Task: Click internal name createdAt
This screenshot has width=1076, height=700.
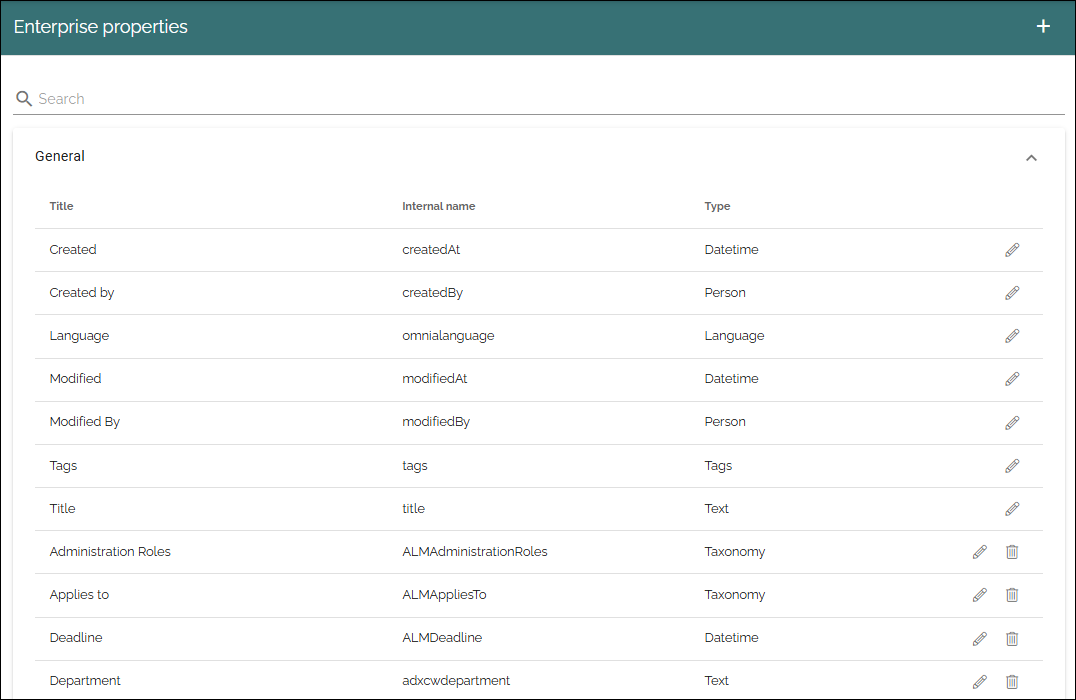Action: point(431,250)
